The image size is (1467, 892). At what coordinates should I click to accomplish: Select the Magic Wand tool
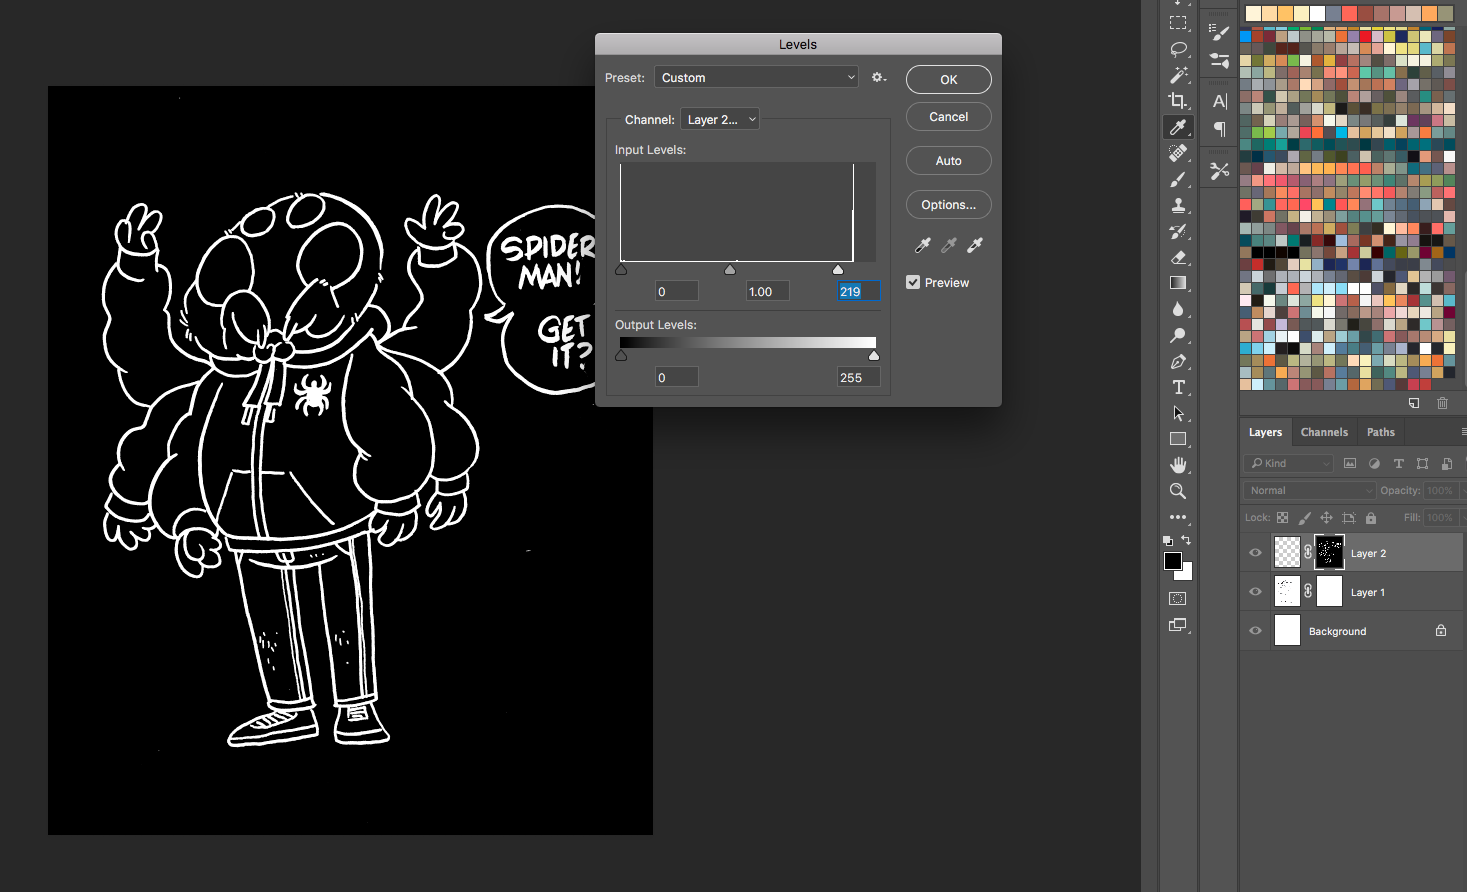1178,75
